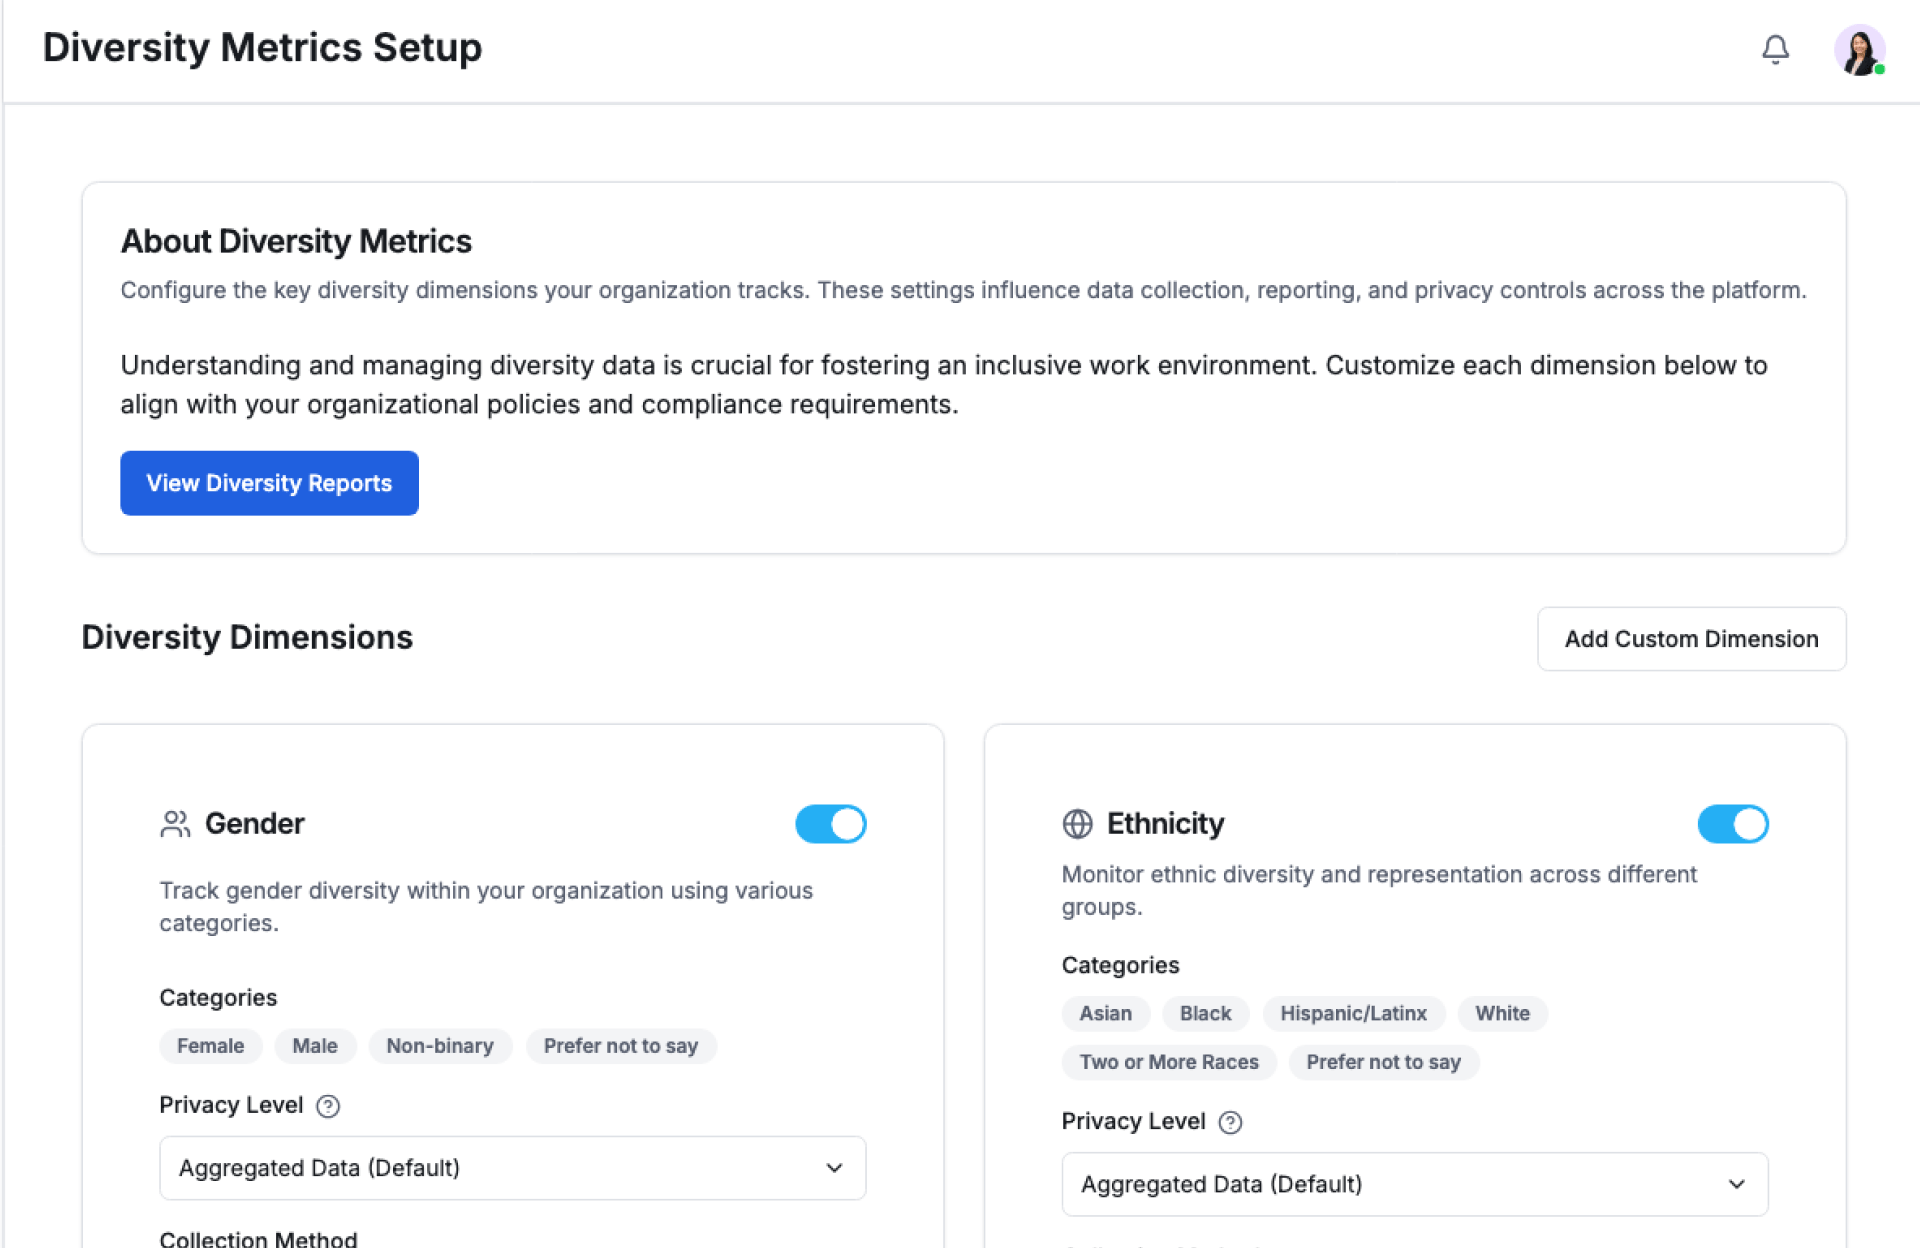This screenshot has height=1248, width=1920.
Task: Select the Two or More Races tag
Action: 1168,1062
